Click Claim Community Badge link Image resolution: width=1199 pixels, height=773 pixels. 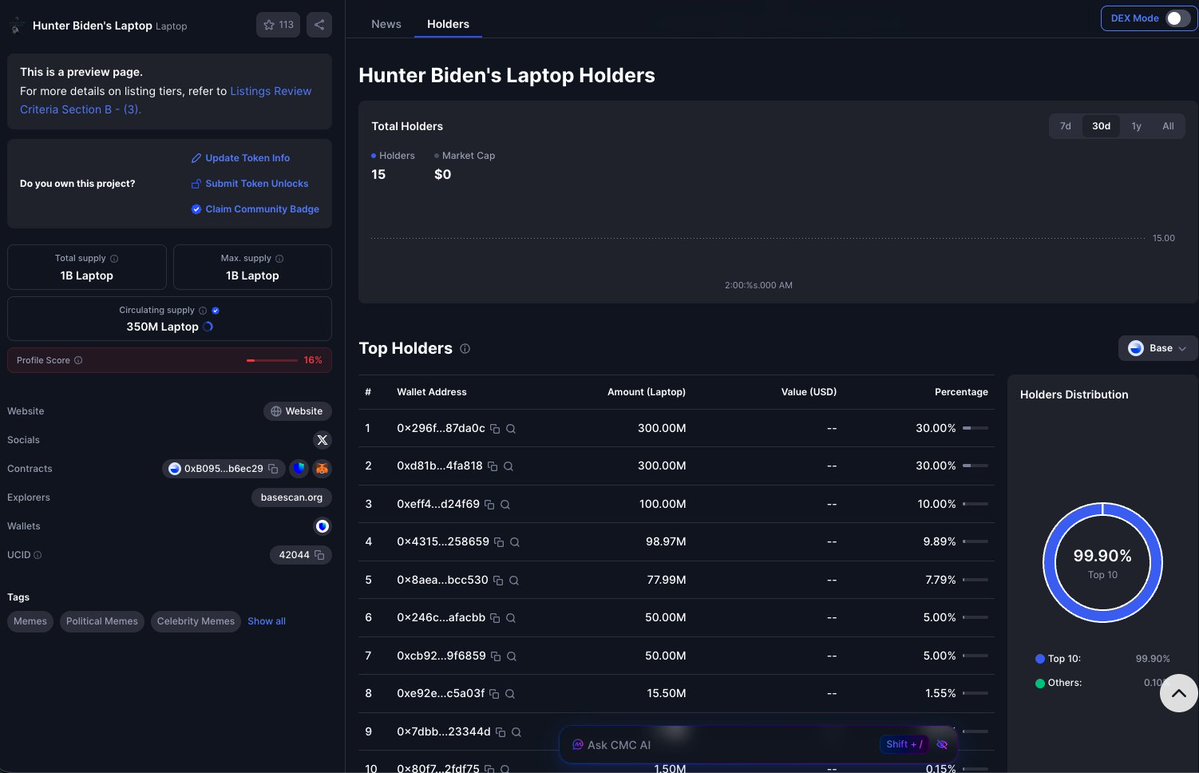tap(255, 209)
